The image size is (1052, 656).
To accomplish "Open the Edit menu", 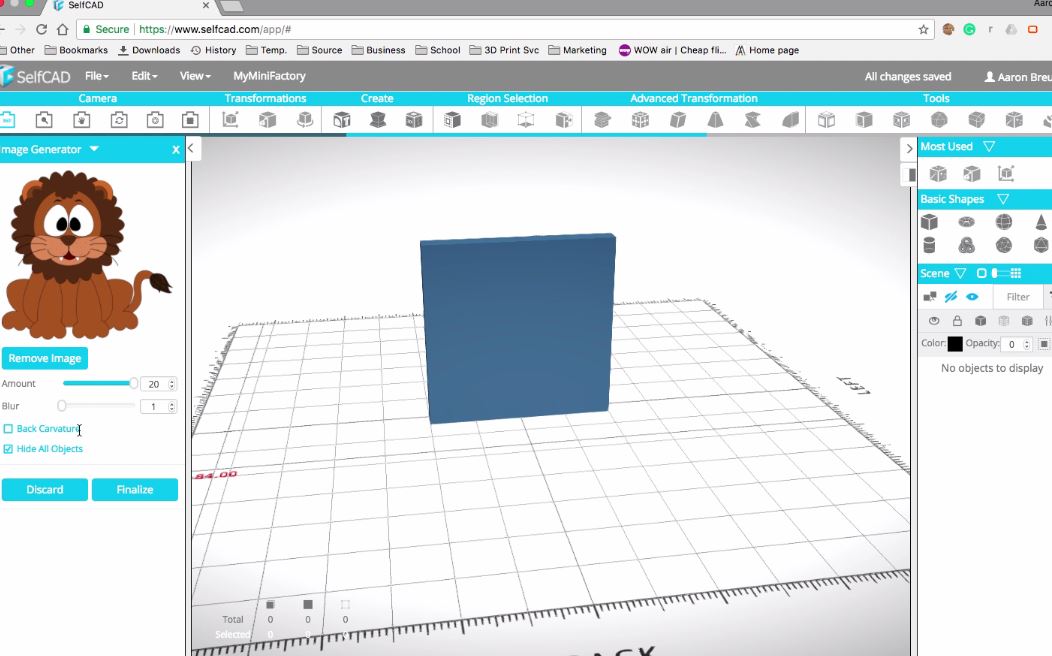I will pyautogui.click(x=144, y=76).
